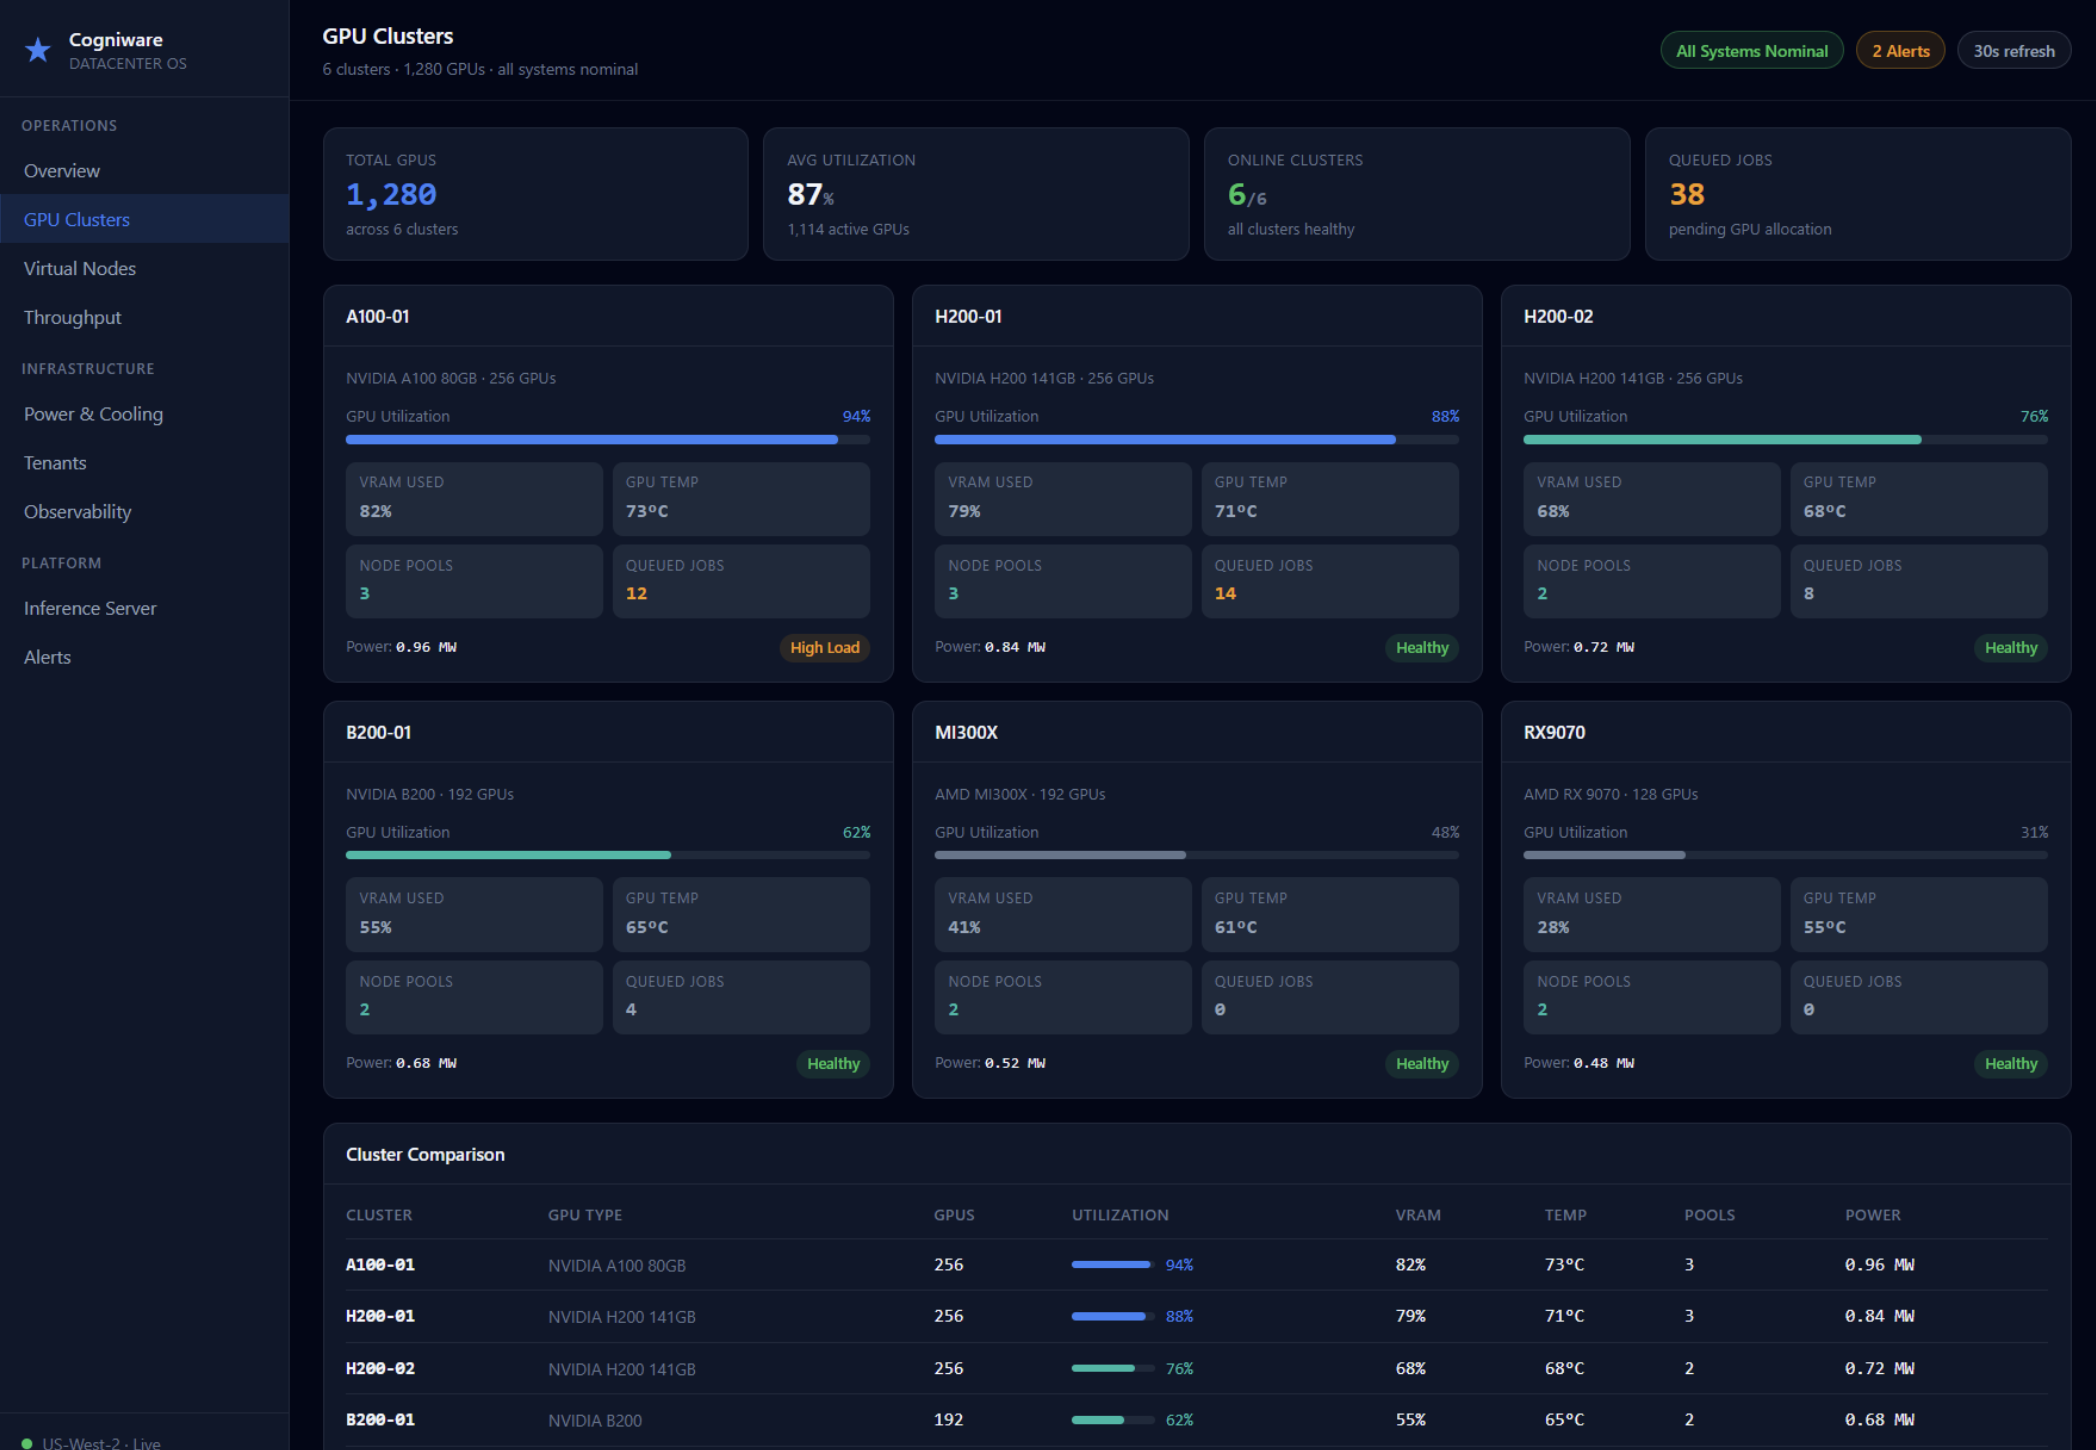The height and width of the screenshot is (1450, 2096).
Task: Select GPU Clusters in the sidebar
Action: [144, 219]
